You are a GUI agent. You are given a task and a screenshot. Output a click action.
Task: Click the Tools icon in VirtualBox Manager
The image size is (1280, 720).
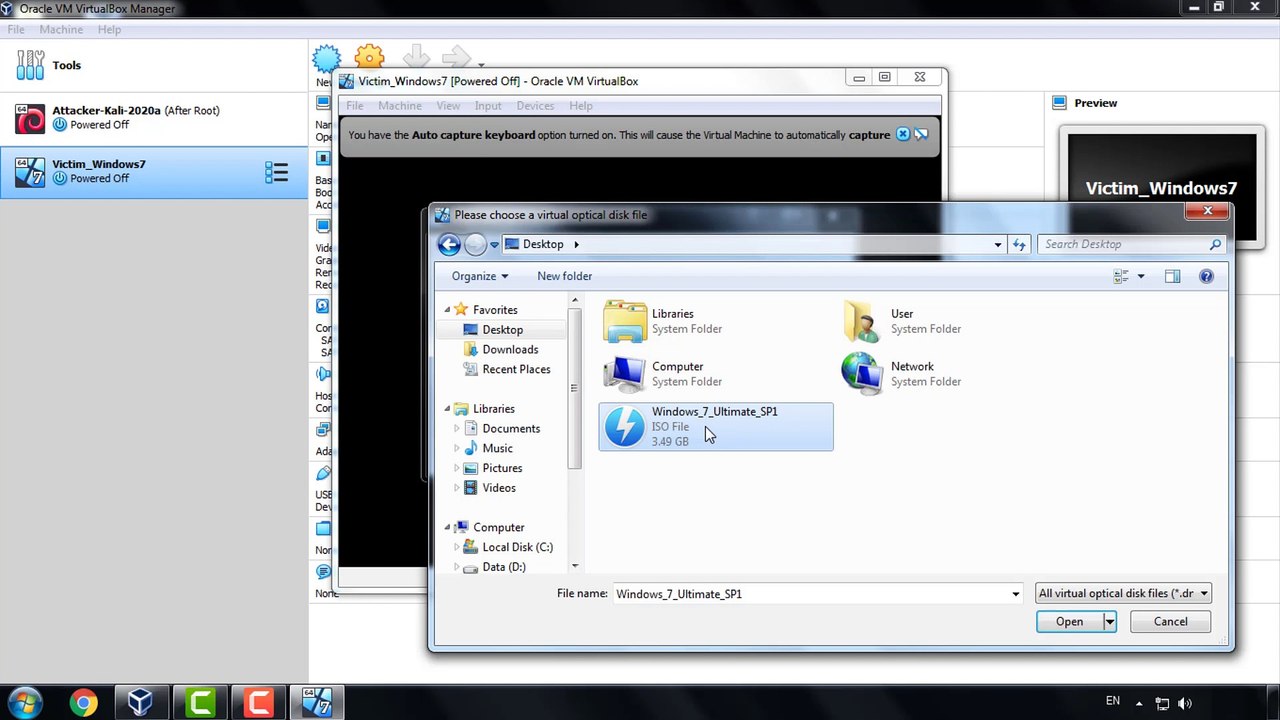coord(30,65)
